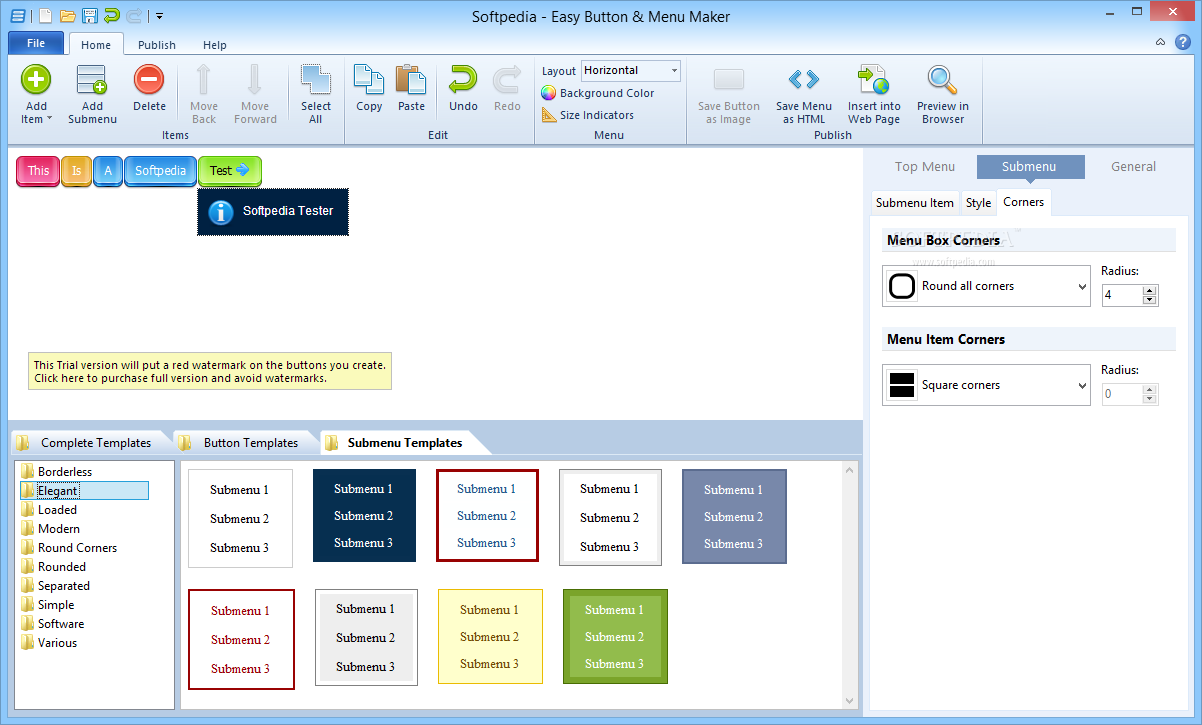Click the Add Item icon
1202x725 pixels.
click(36, 80)
